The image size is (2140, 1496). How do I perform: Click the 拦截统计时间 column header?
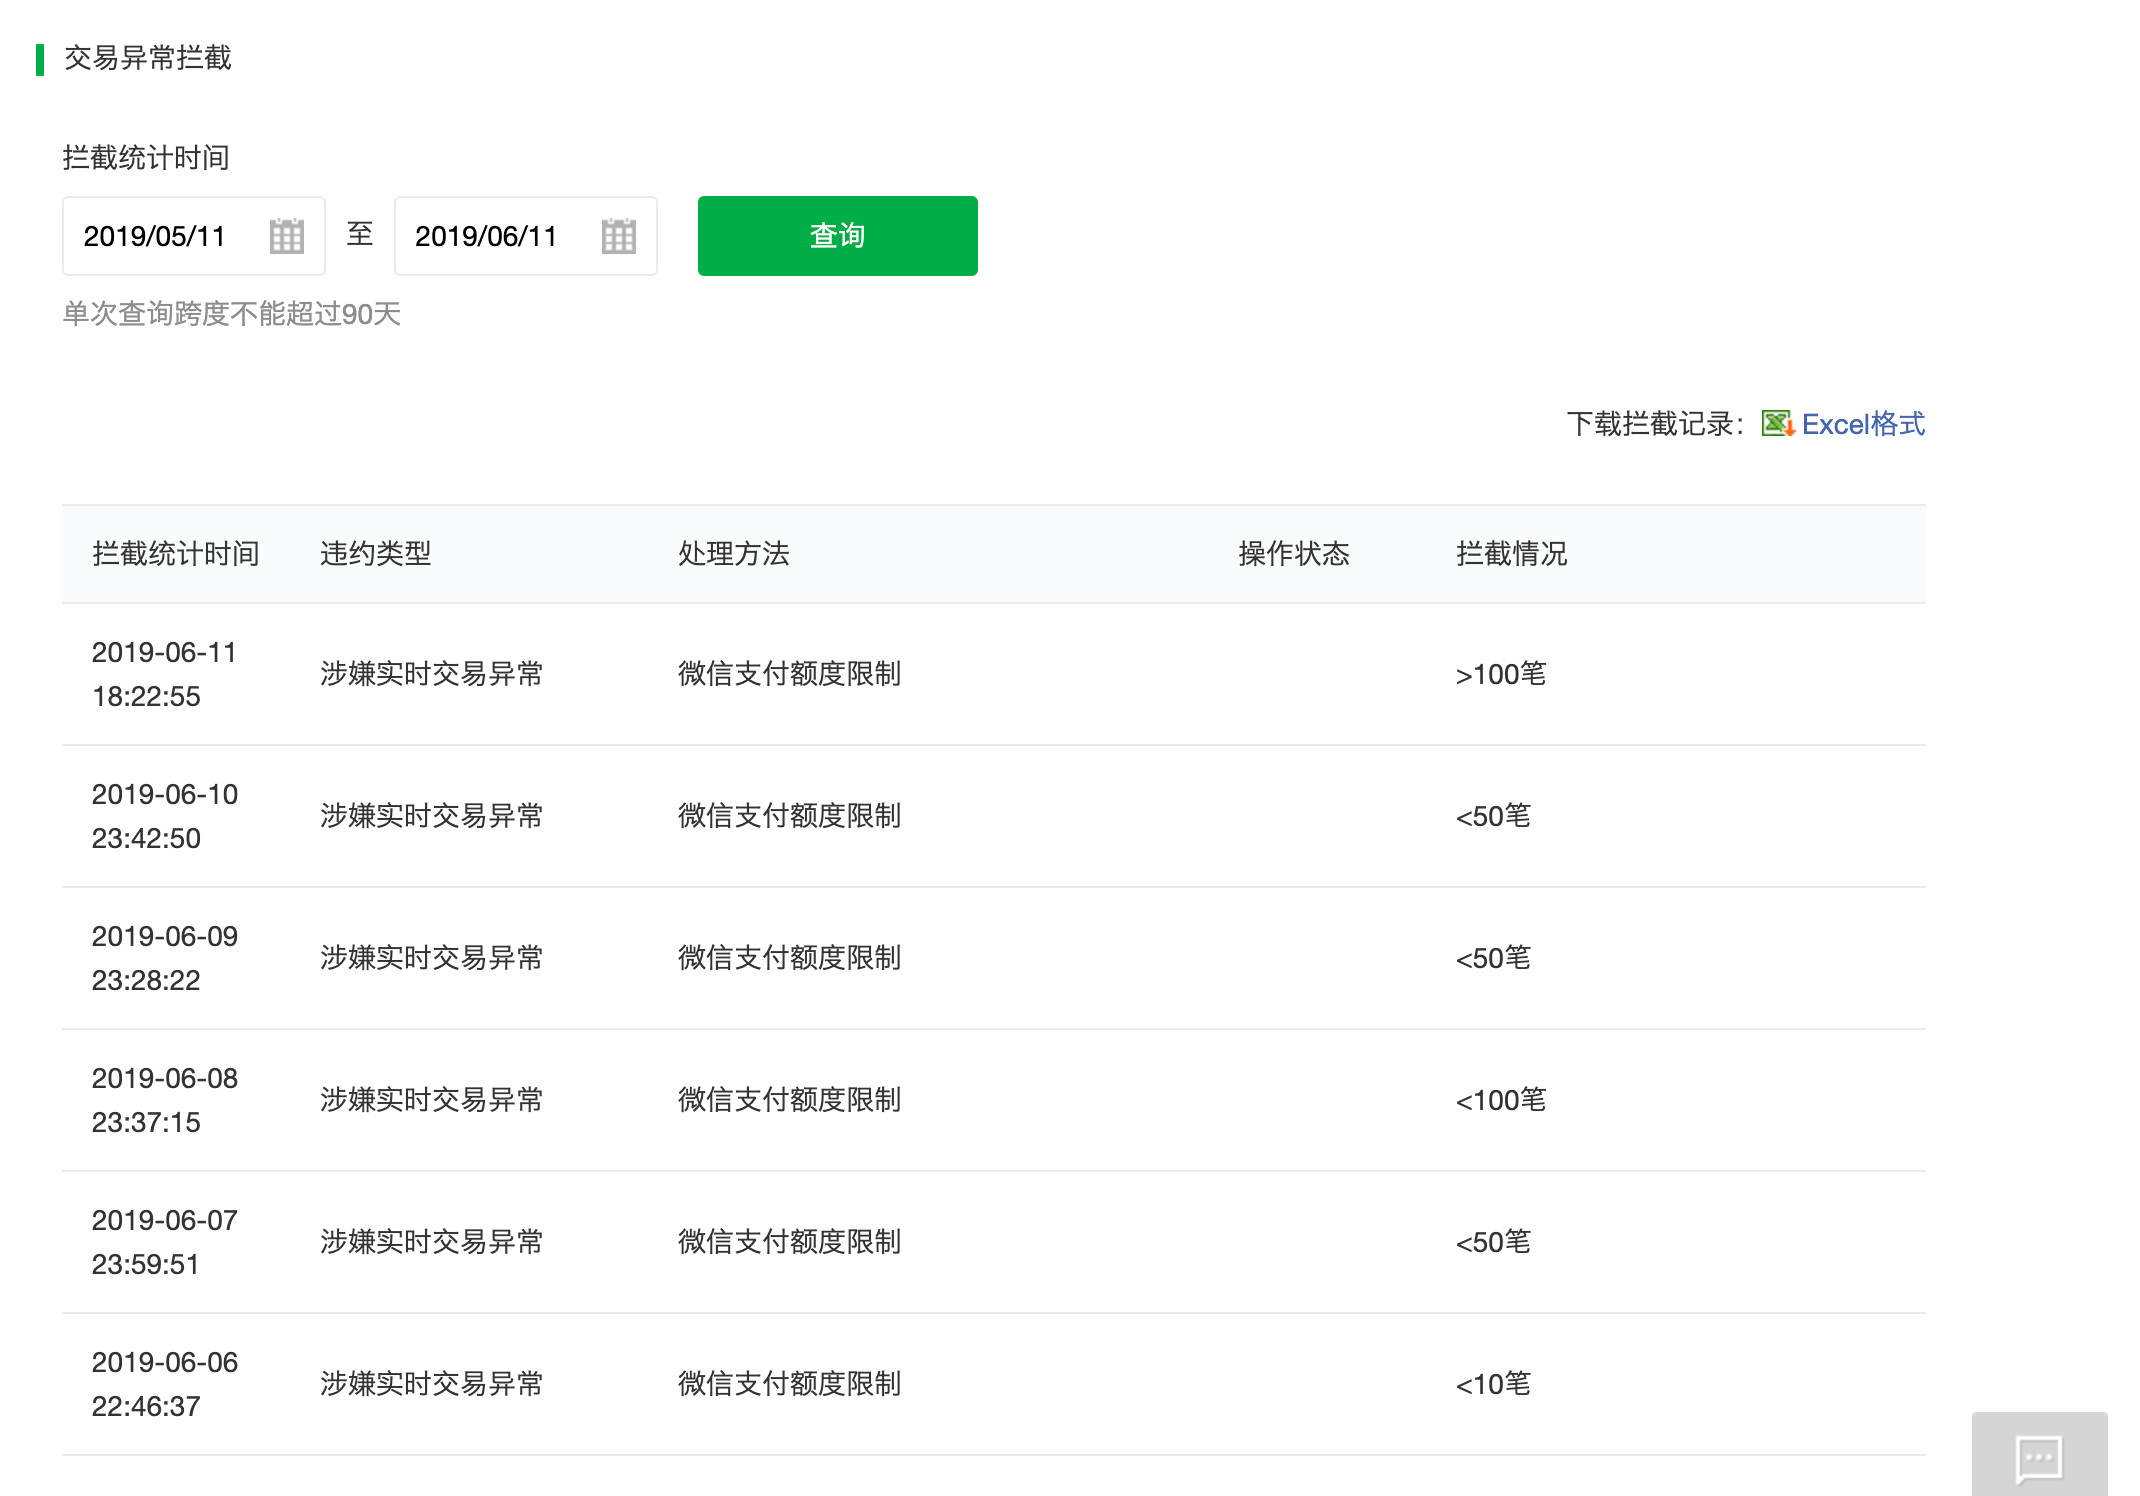click(x=176, y=554)
